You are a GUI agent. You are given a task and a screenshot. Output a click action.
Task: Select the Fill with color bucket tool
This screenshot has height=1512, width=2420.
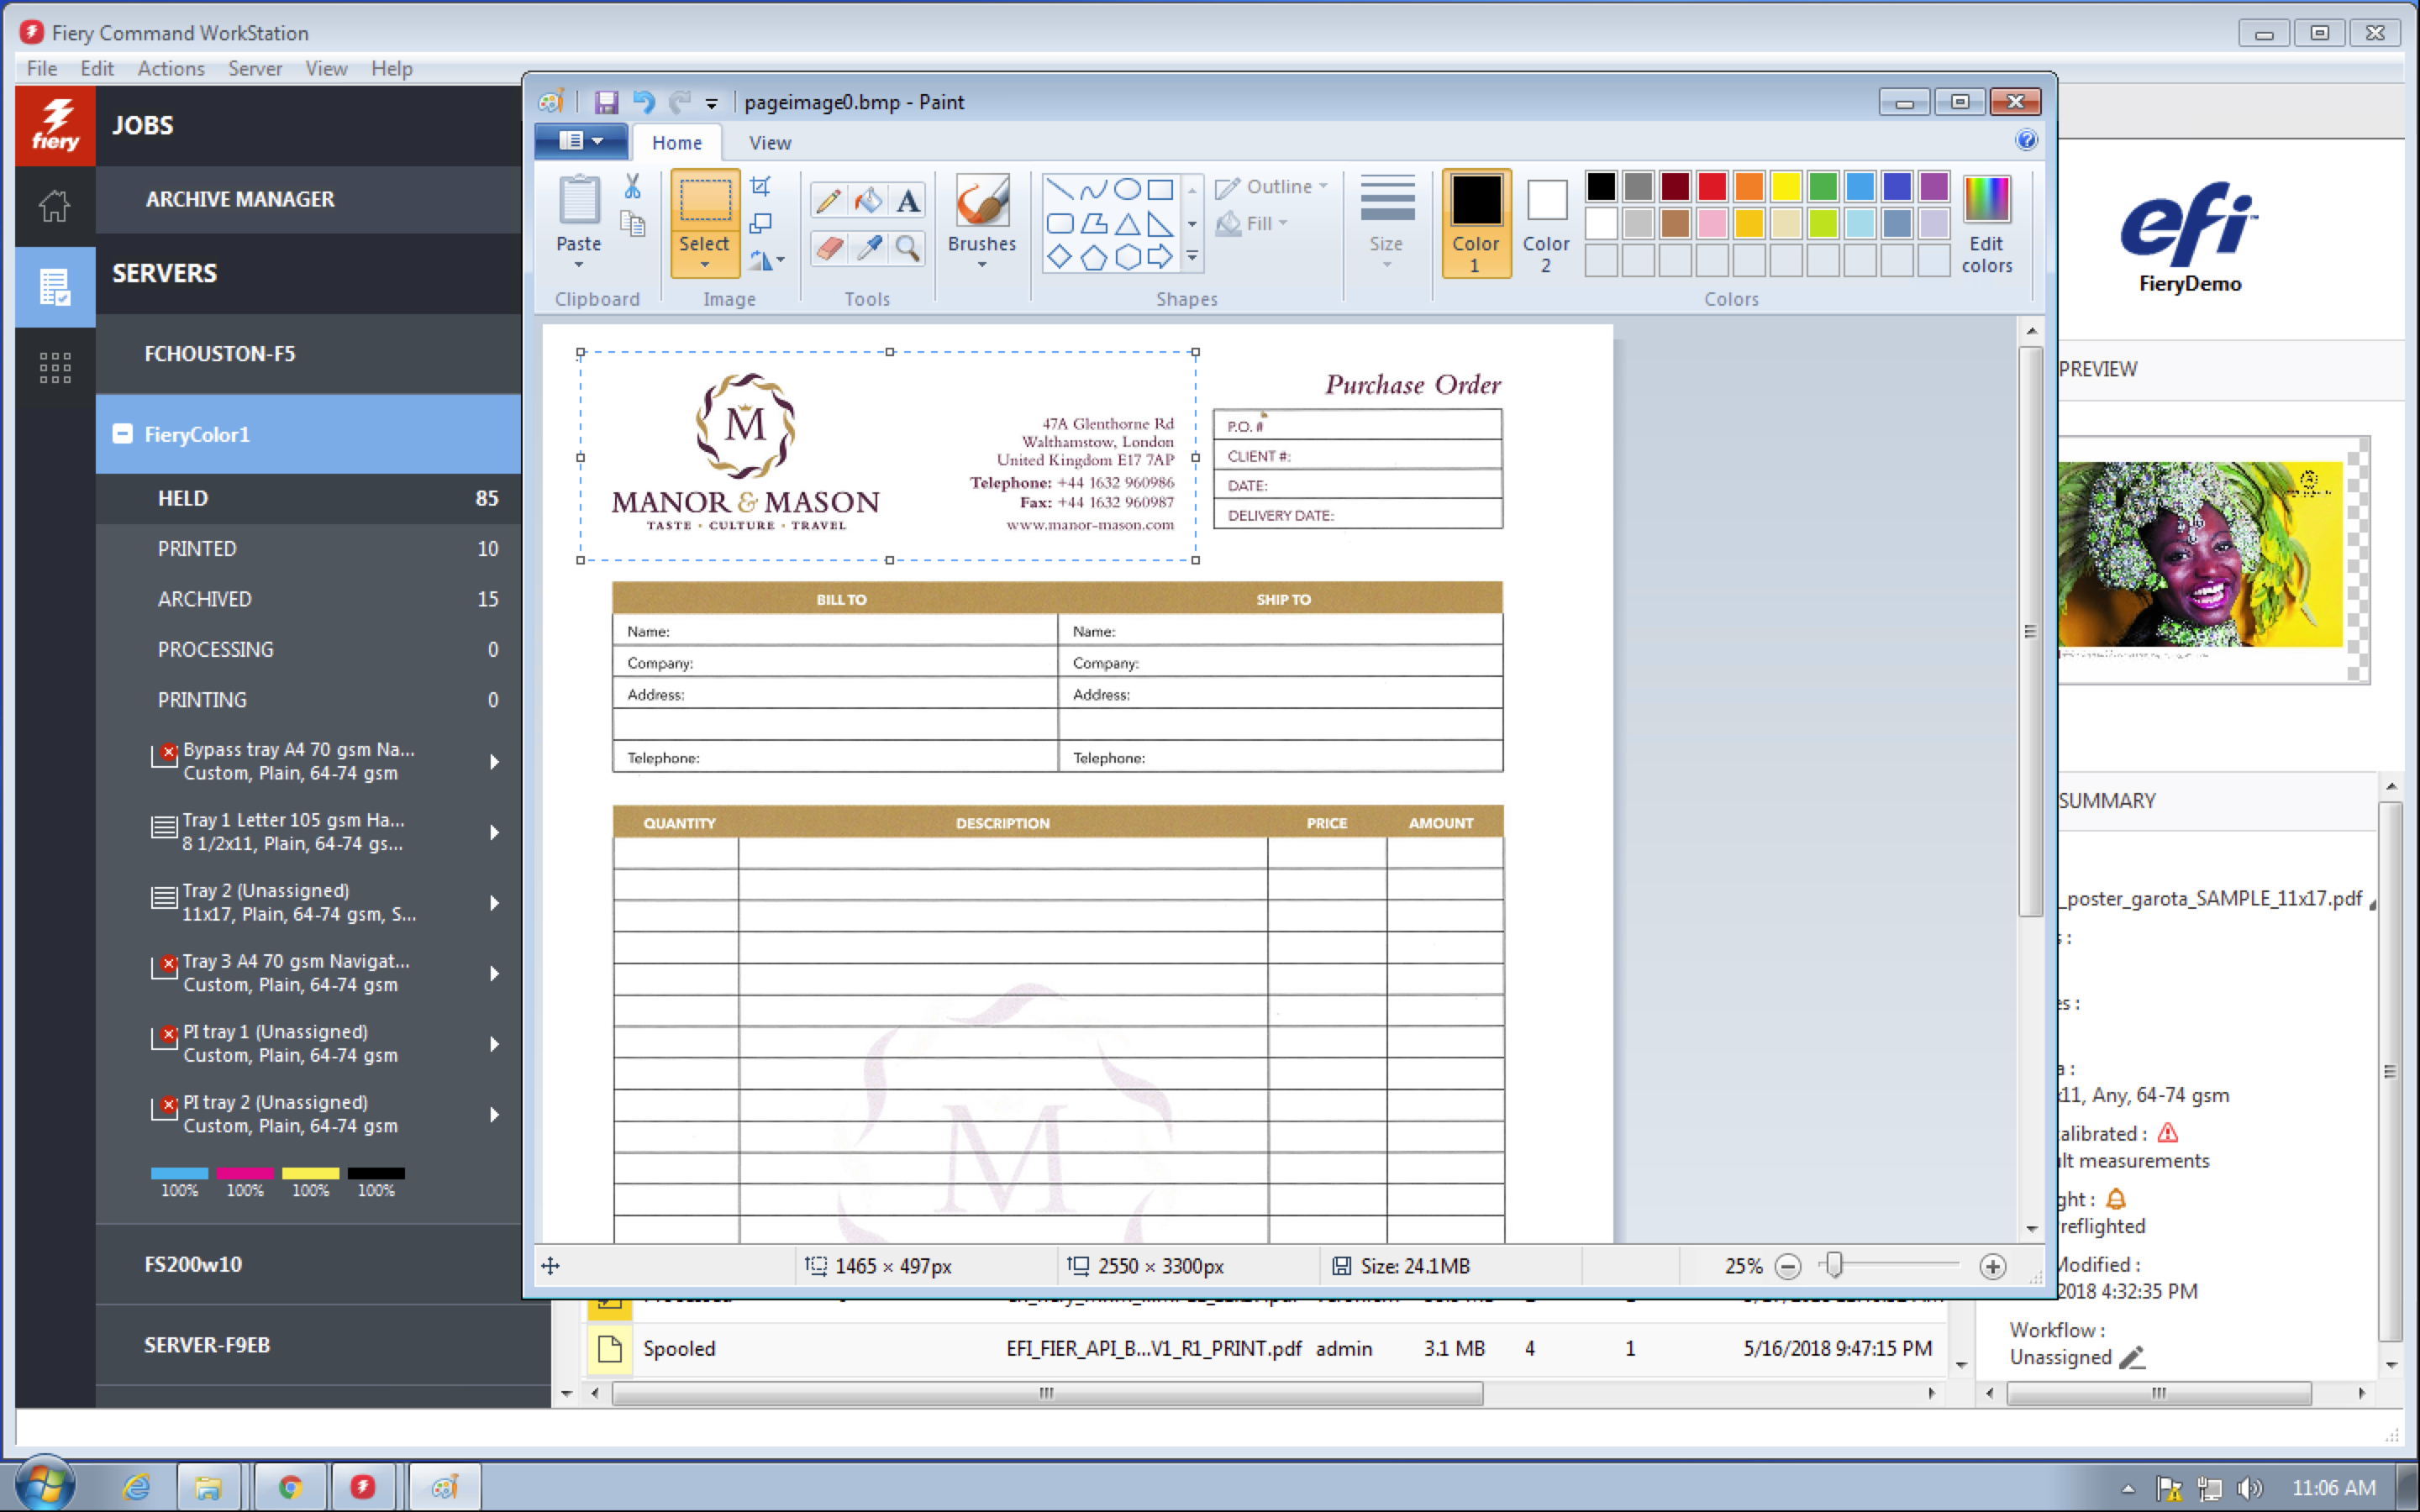(x=867, y=201)
